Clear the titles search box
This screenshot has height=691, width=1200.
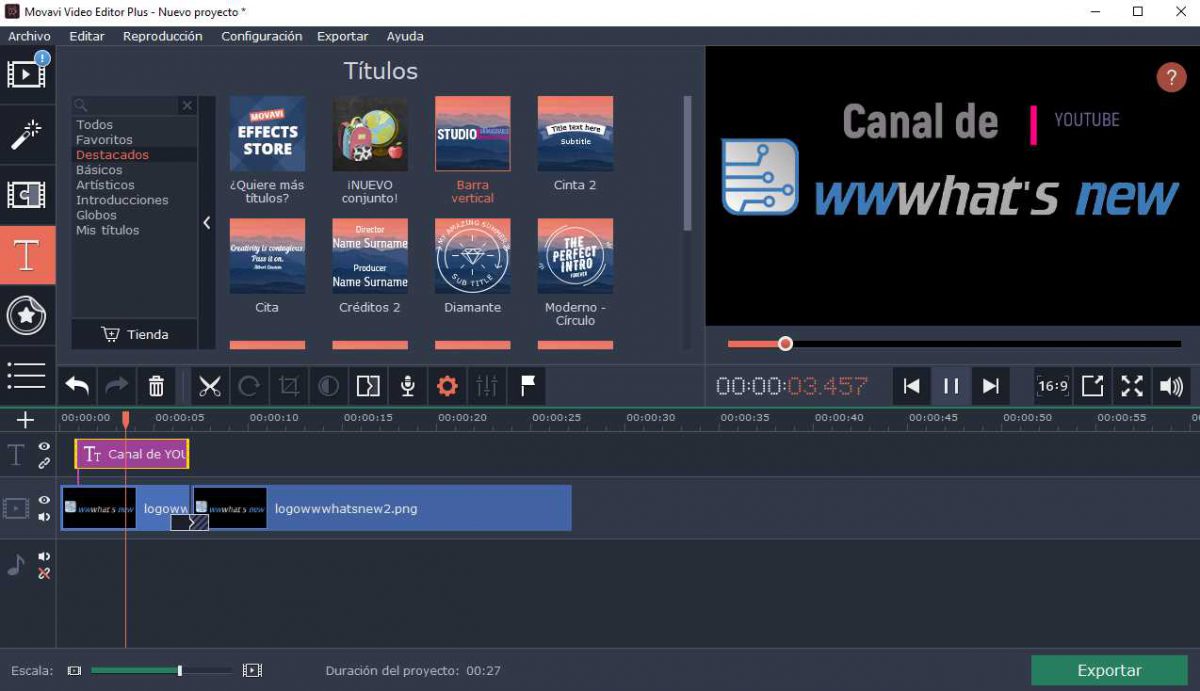[x=187, y=105]
